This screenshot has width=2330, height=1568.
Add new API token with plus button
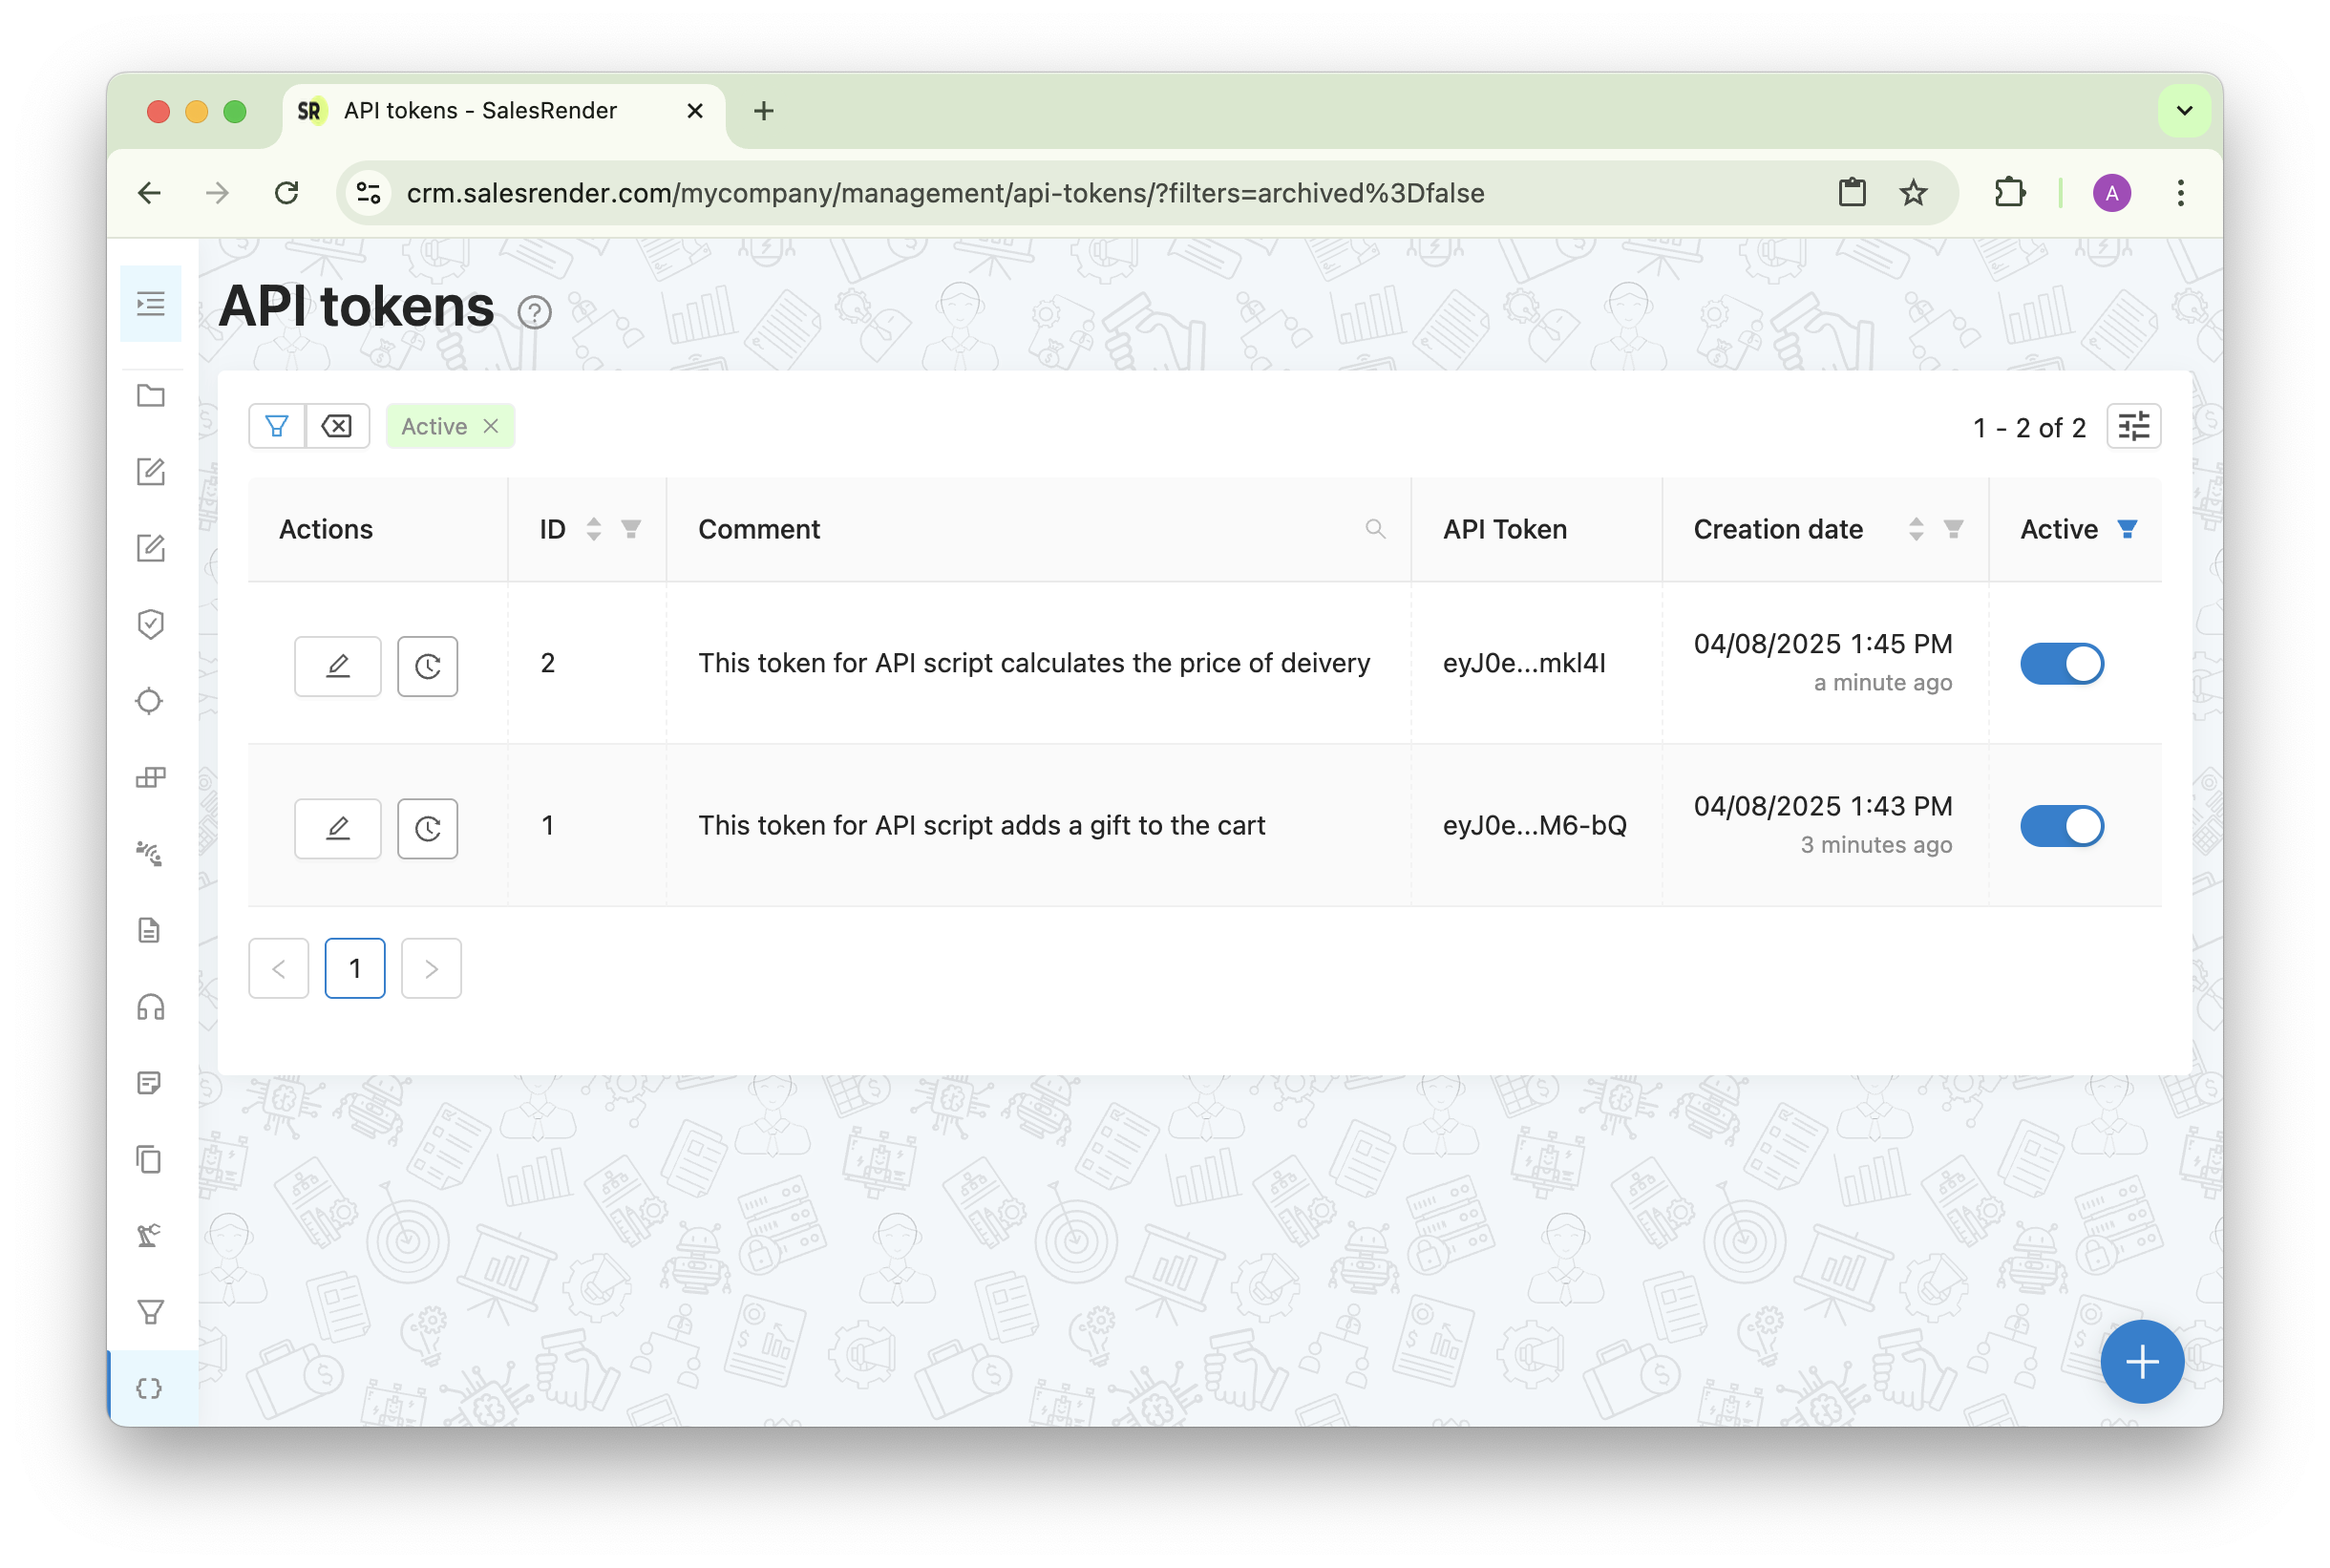[x=2142, y=1362]
